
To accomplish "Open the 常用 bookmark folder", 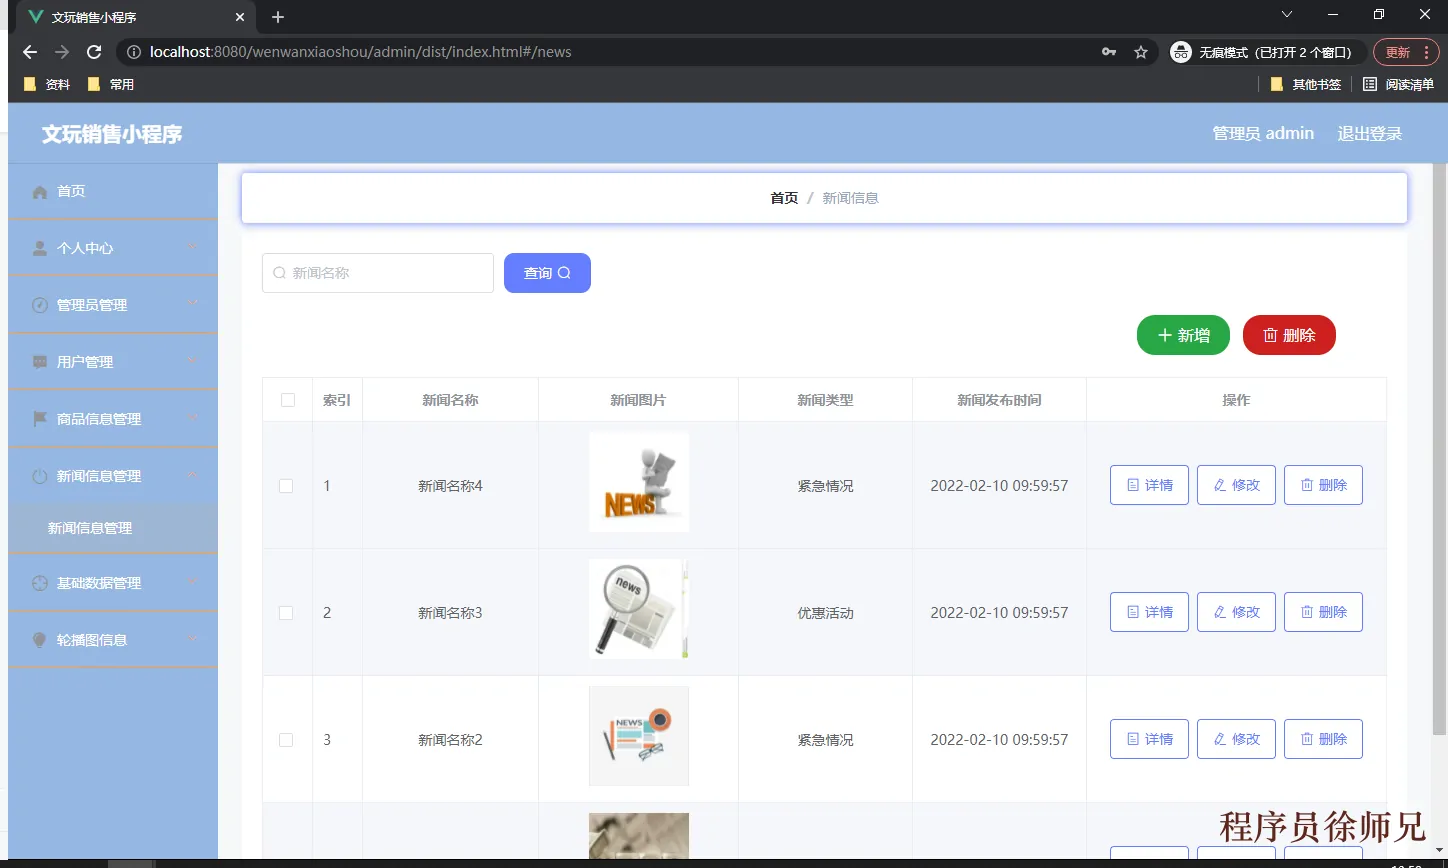I will coord(111,85).
